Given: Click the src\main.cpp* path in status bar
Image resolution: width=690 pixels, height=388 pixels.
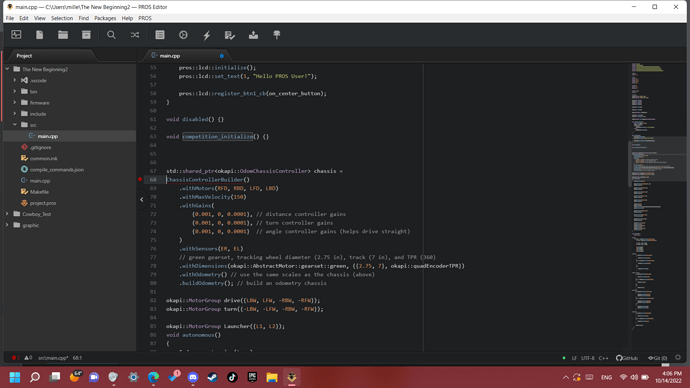Looking at the screenshot, I should tap(53, 358).
